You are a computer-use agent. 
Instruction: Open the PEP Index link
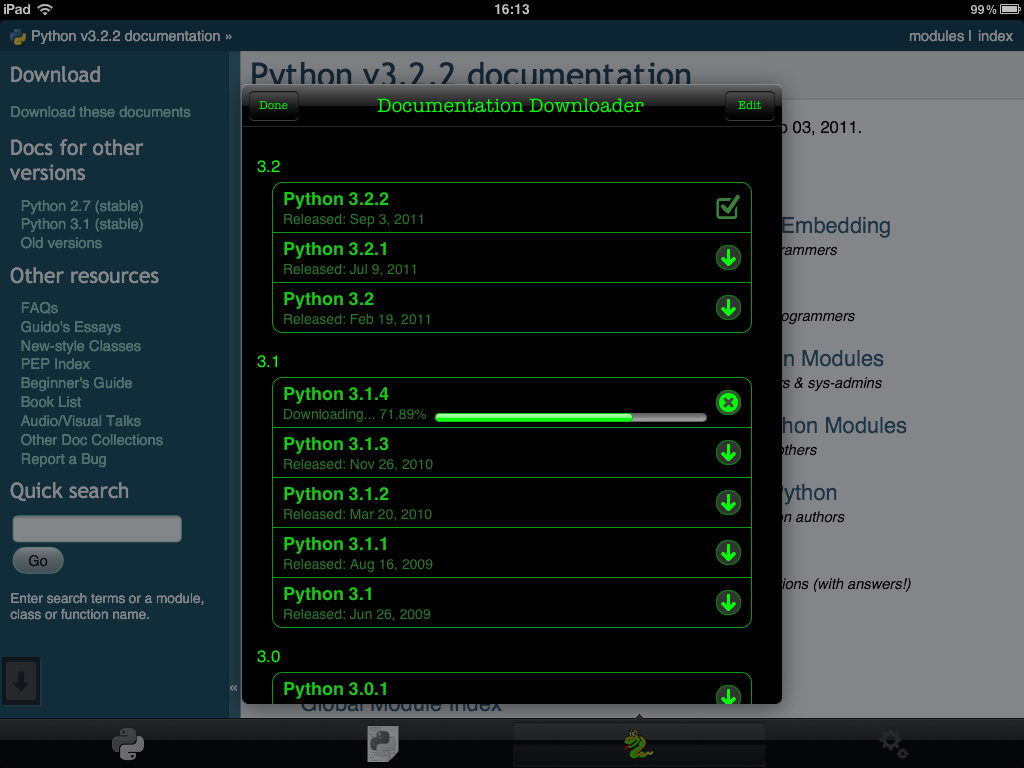pyautogui.click(x=55, y=364)
